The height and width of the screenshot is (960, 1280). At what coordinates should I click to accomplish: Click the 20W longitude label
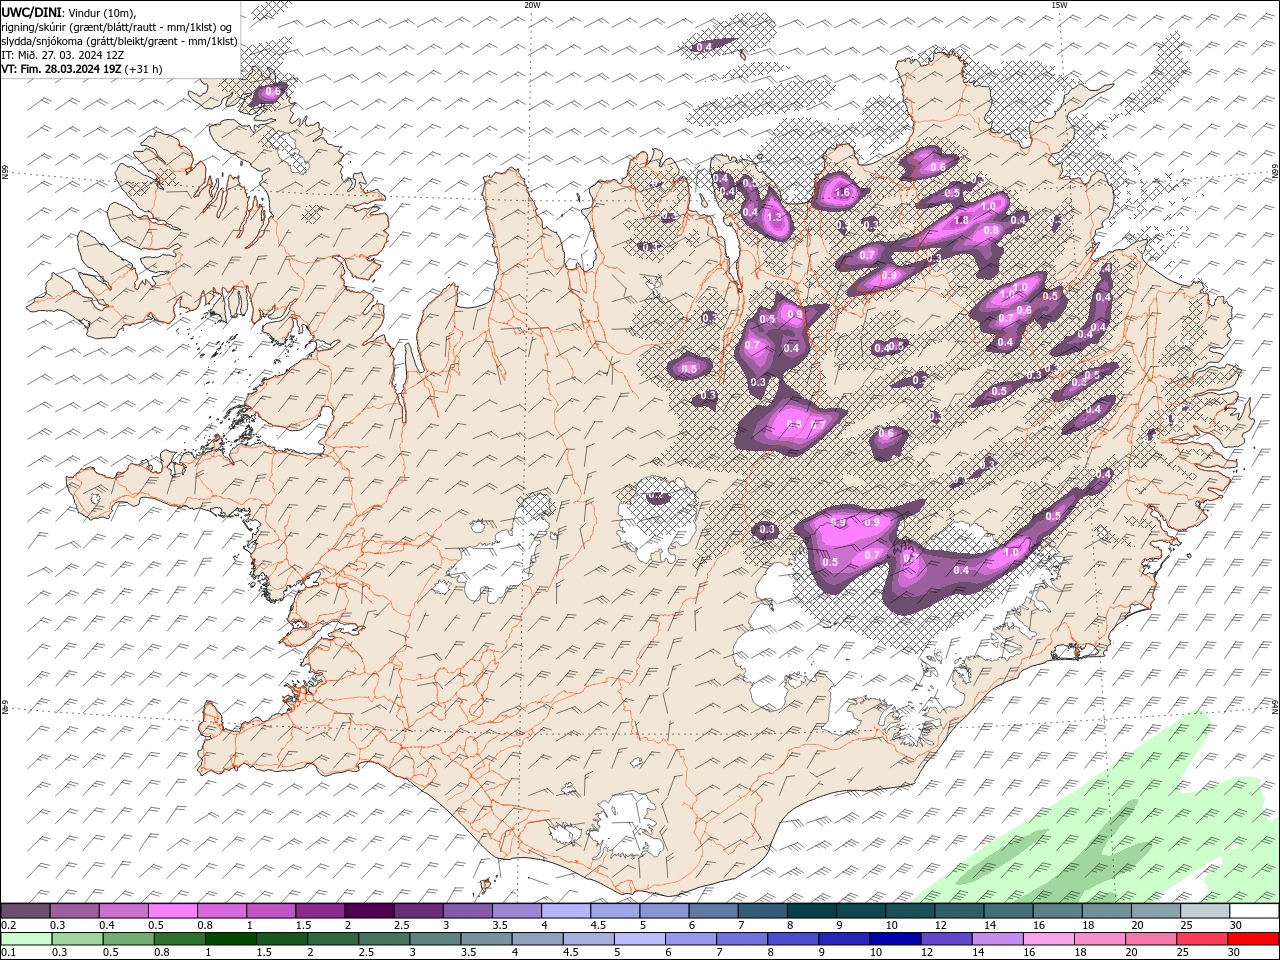point(533,5)
